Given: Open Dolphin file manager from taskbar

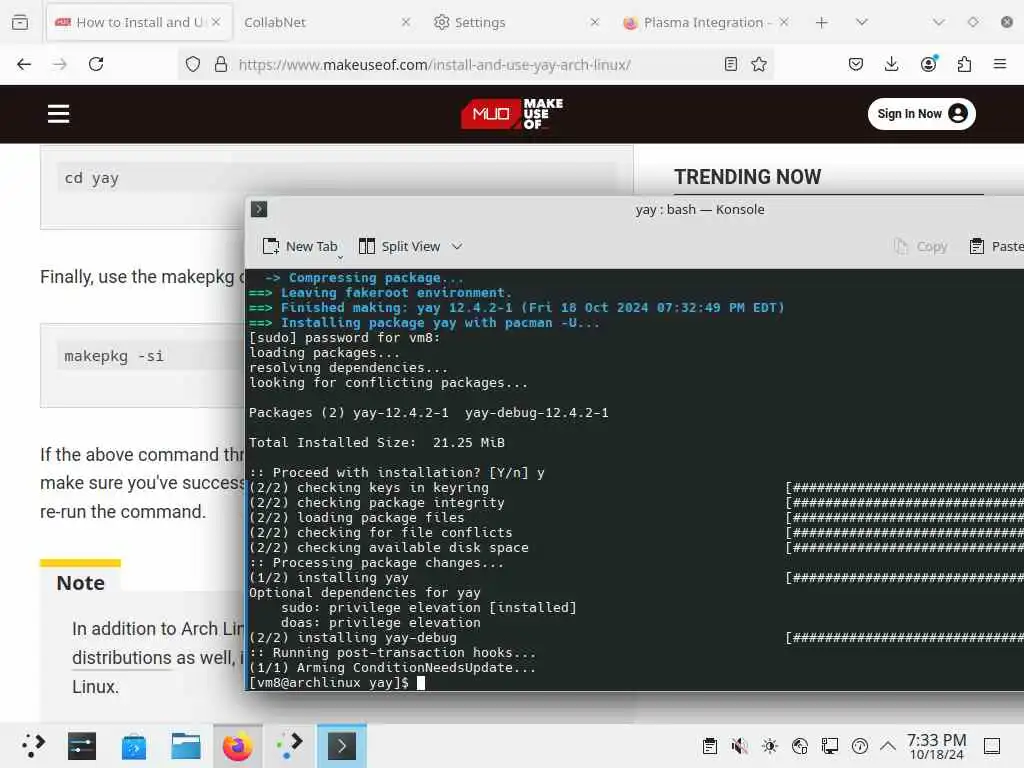Looking at the screenshot, I should click(x=185, y=746).
